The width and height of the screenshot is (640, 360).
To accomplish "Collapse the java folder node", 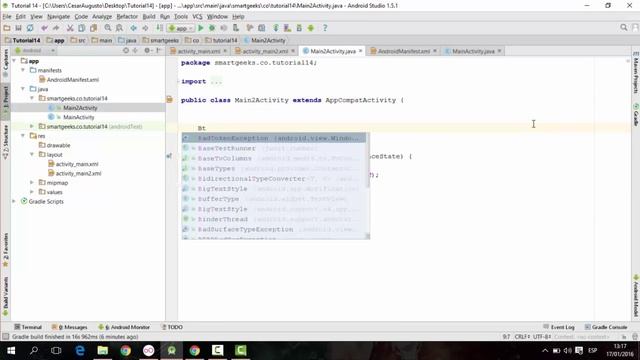I will (23, 89).
